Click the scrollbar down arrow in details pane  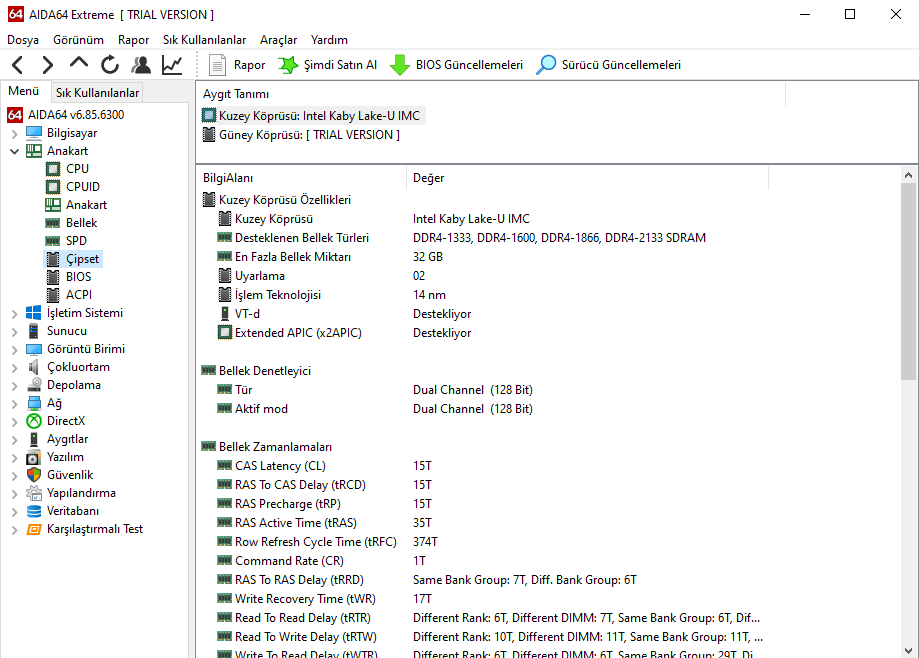point(908,650)
